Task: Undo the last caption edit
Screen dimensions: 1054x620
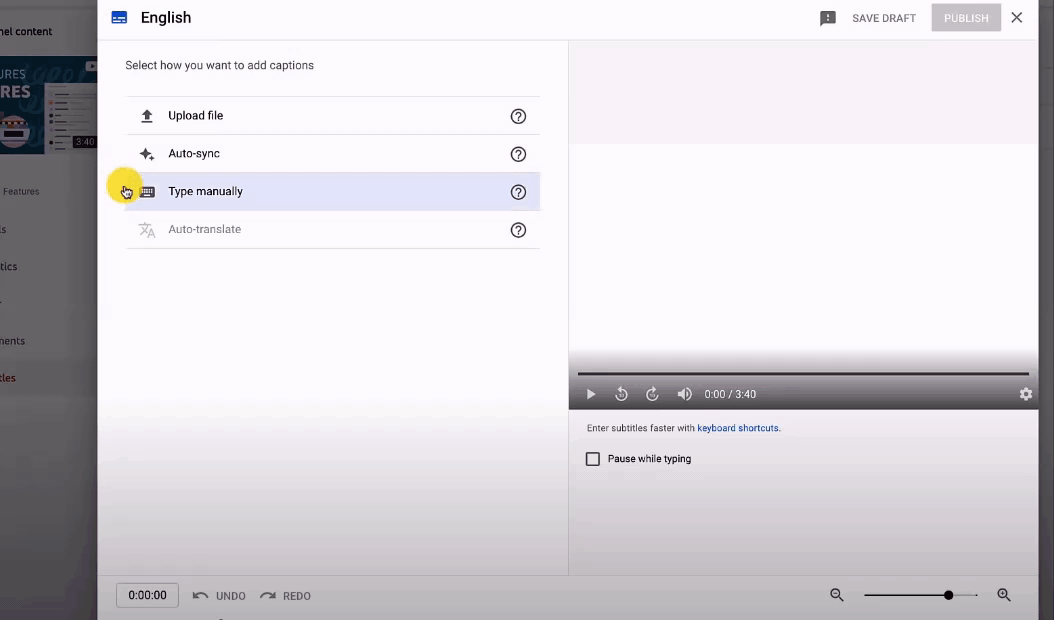Action: [219, 596]
